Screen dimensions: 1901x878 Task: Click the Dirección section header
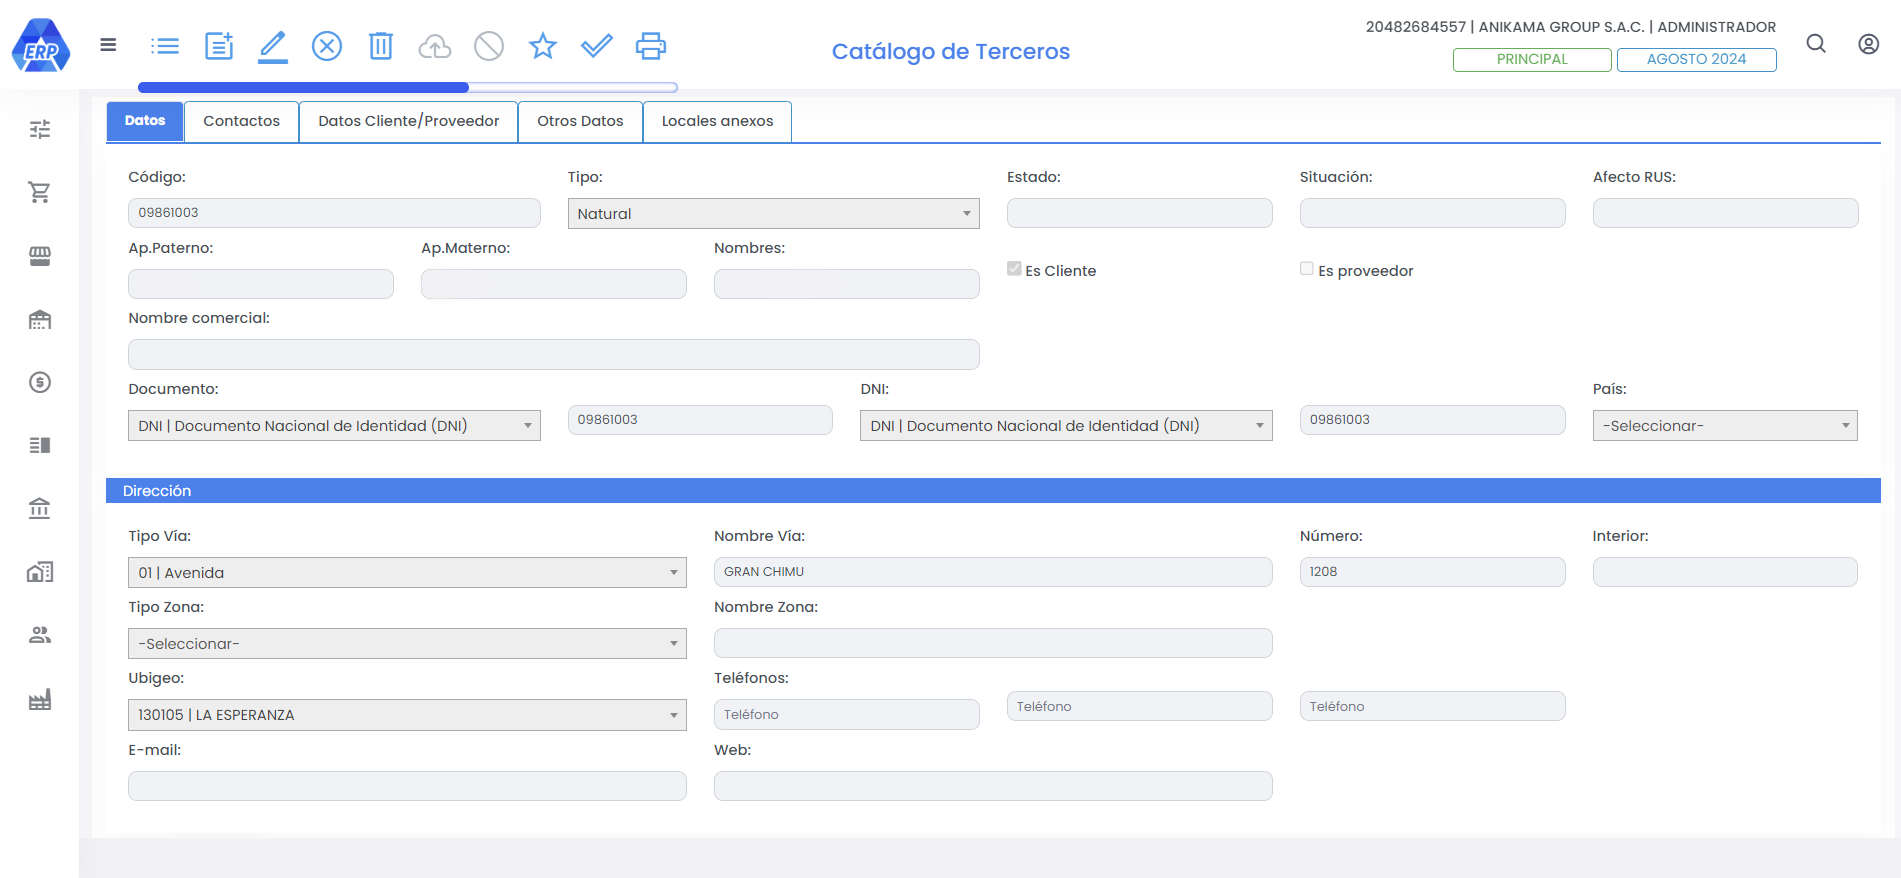pos(993,490)
